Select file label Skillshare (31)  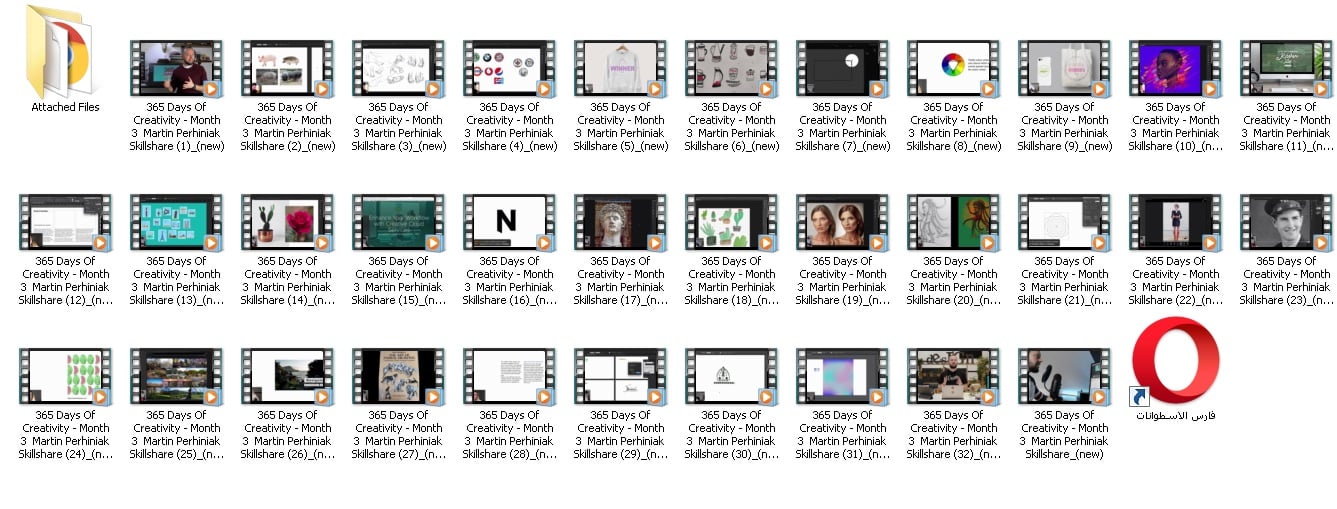843,434
